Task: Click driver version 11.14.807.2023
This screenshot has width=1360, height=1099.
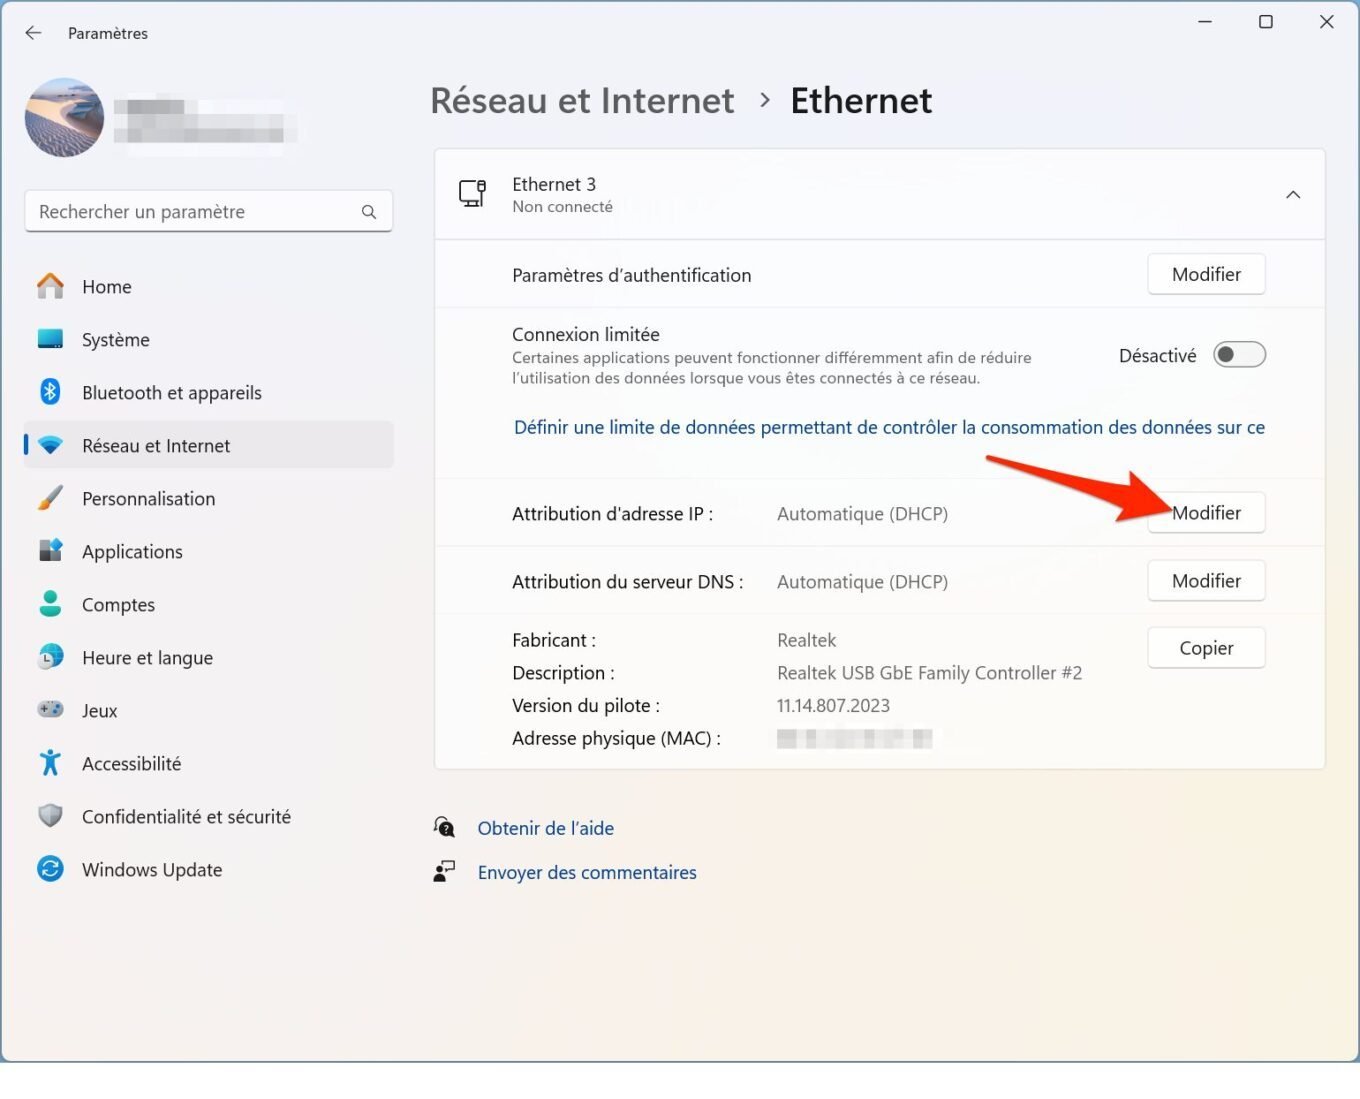Action: [x=833, y=706]
